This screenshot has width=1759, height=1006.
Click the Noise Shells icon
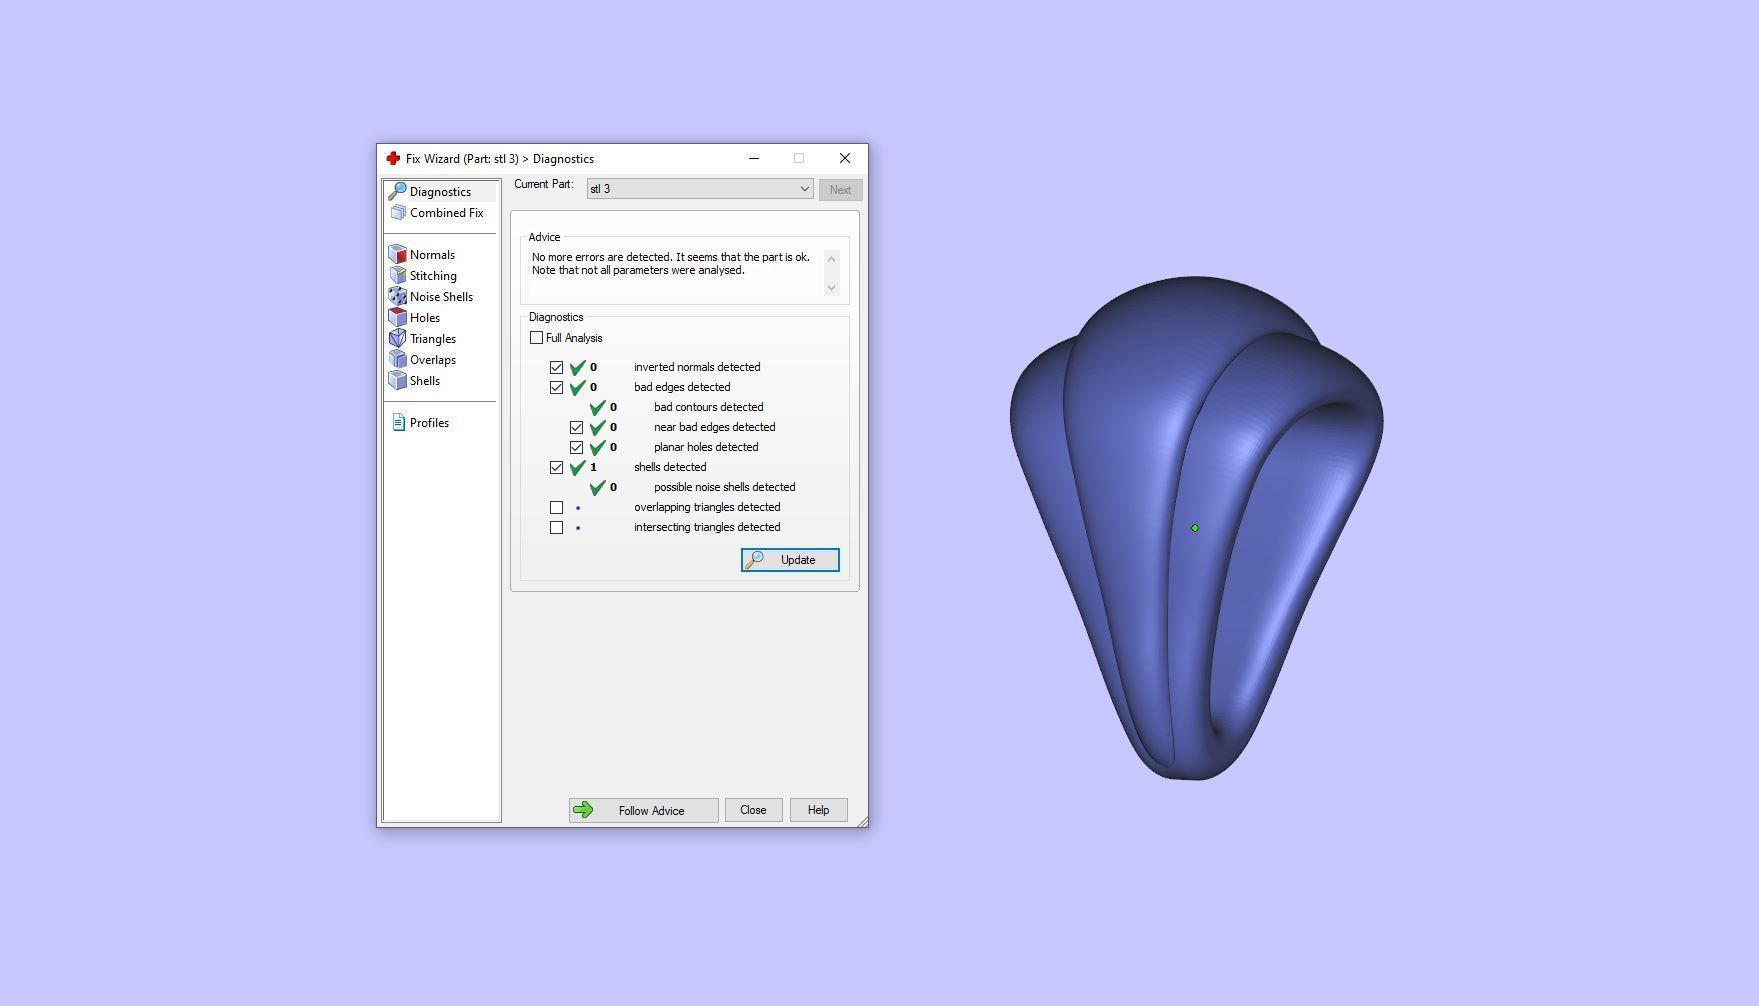[397, 296]
